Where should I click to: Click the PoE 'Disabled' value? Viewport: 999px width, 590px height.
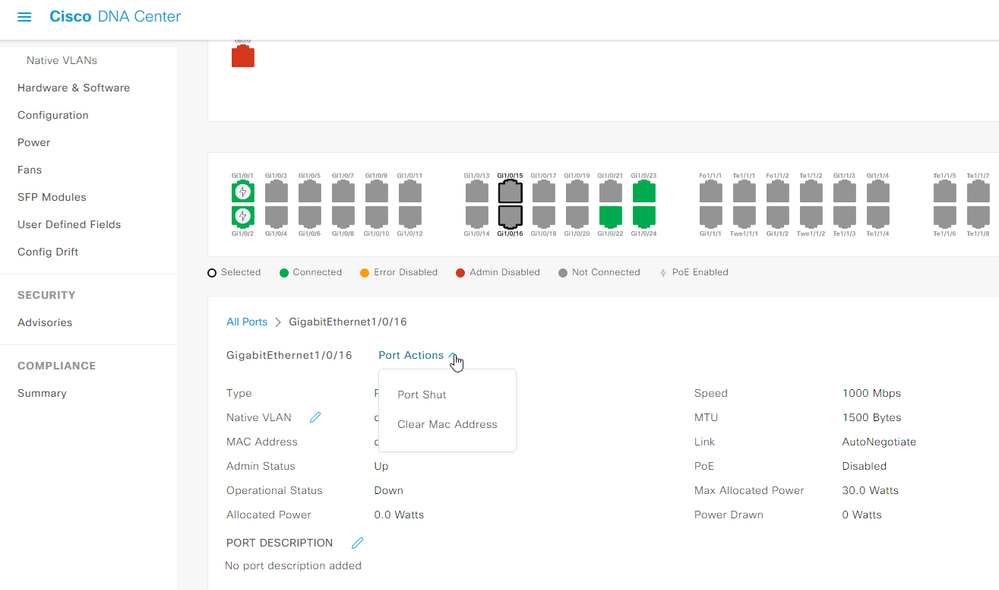864,466
